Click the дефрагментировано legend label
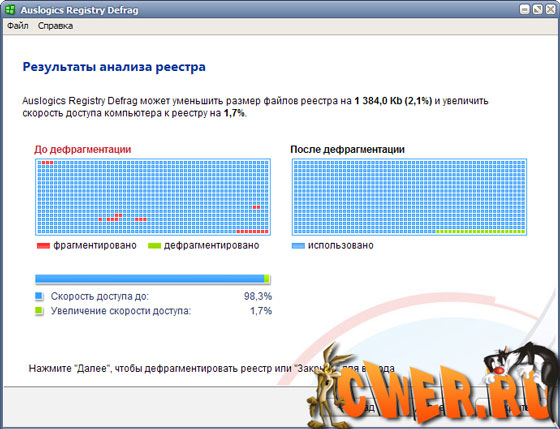The height and width of the screenshot is (429, 560). (211, 245)
